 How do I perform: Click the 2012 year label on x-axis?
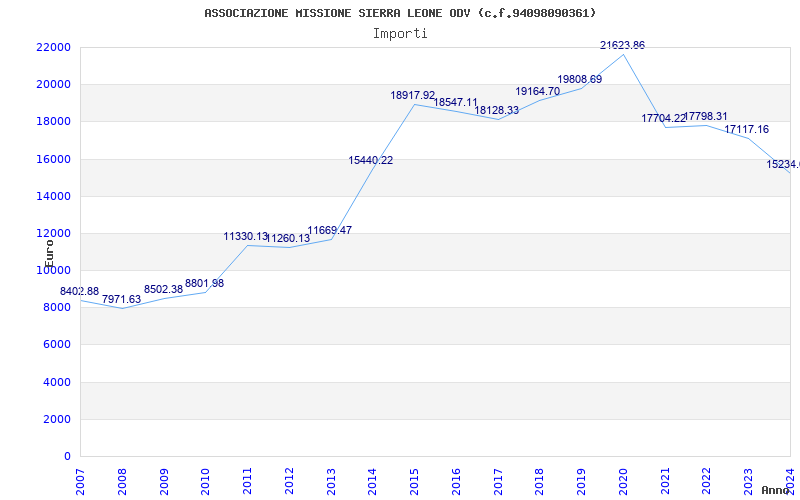289,482
